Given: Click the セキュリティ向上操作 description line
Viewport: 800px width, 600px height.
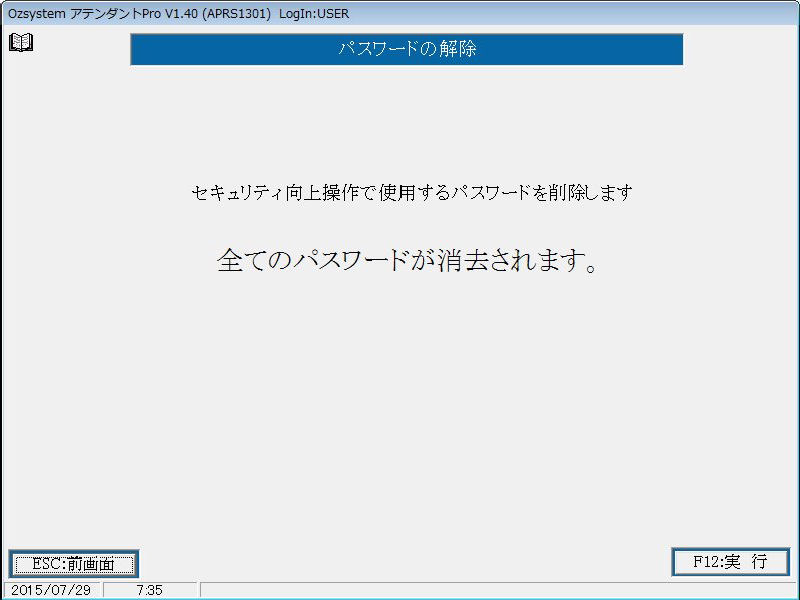Looking at the screenshot, I should 412,193.
